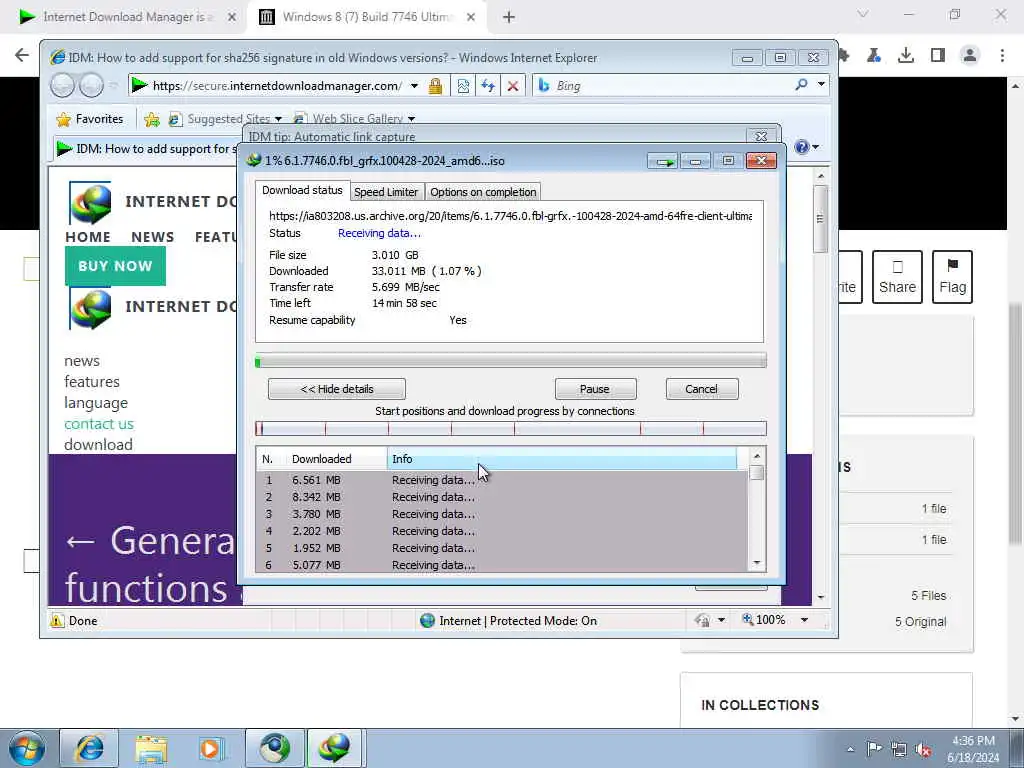Click the Action Center flag in tray
Screen dimensions: 1024x768
pos(874,749)
